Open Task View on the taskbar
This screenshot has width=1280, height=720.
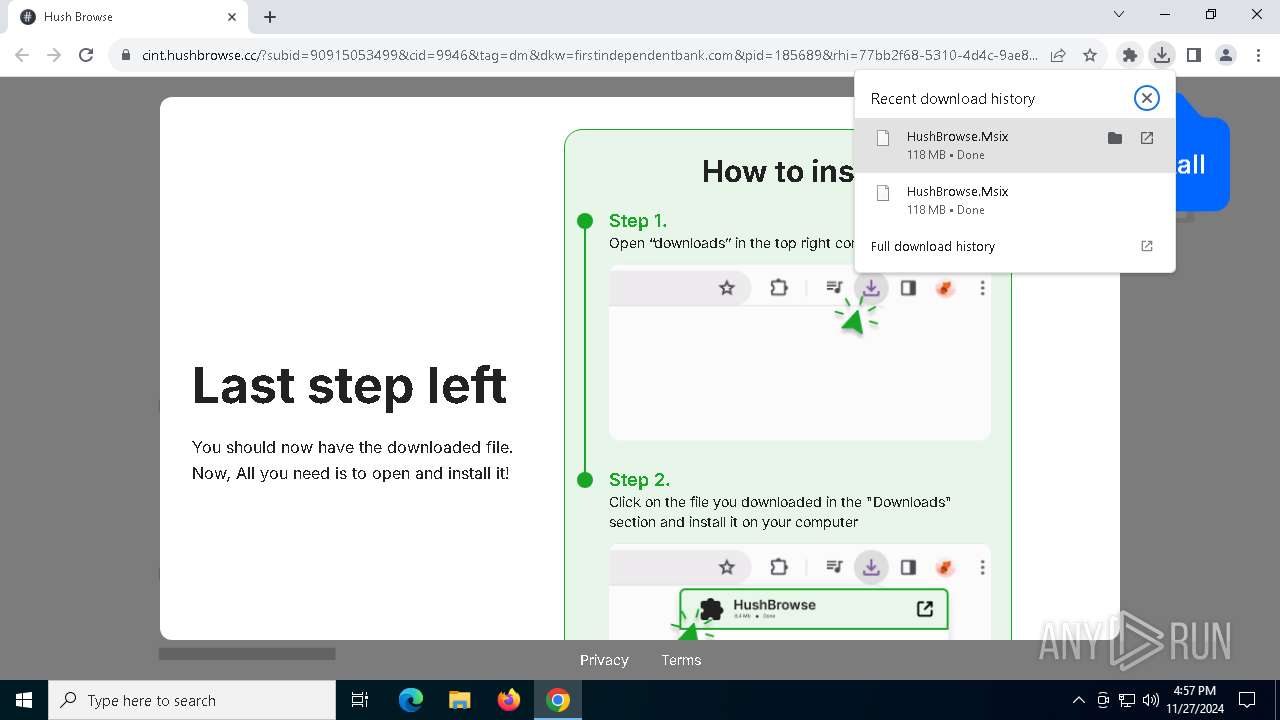[x=361, y=700]
